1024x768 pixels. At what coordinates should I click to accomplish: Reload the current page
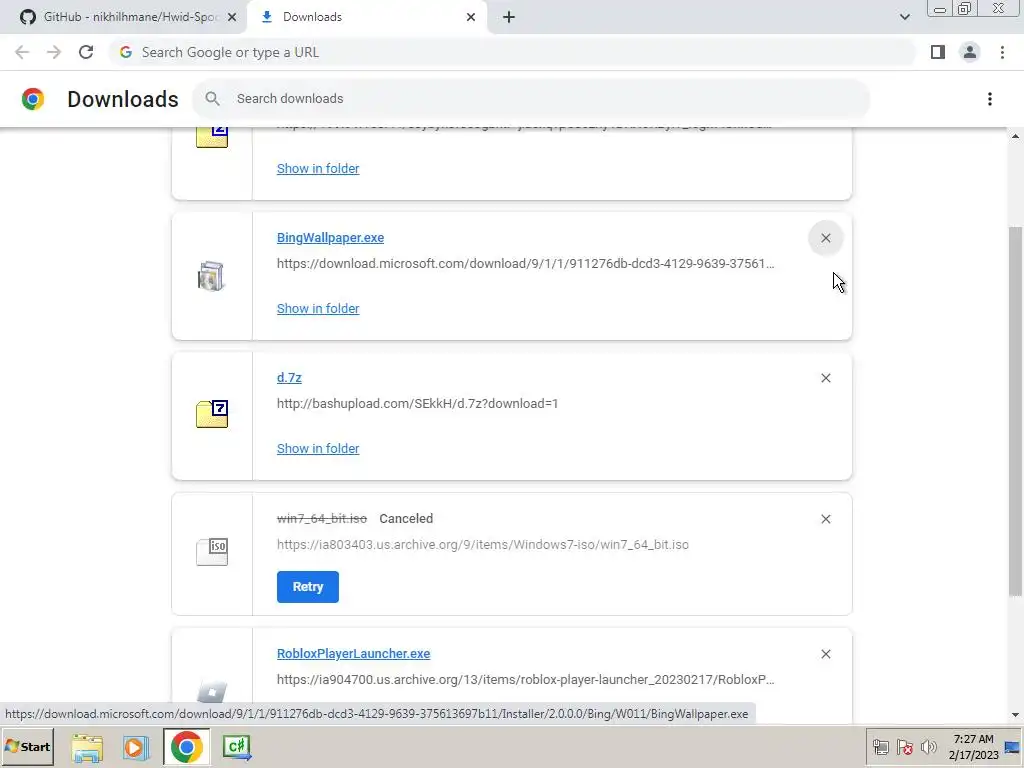point(86,52)
